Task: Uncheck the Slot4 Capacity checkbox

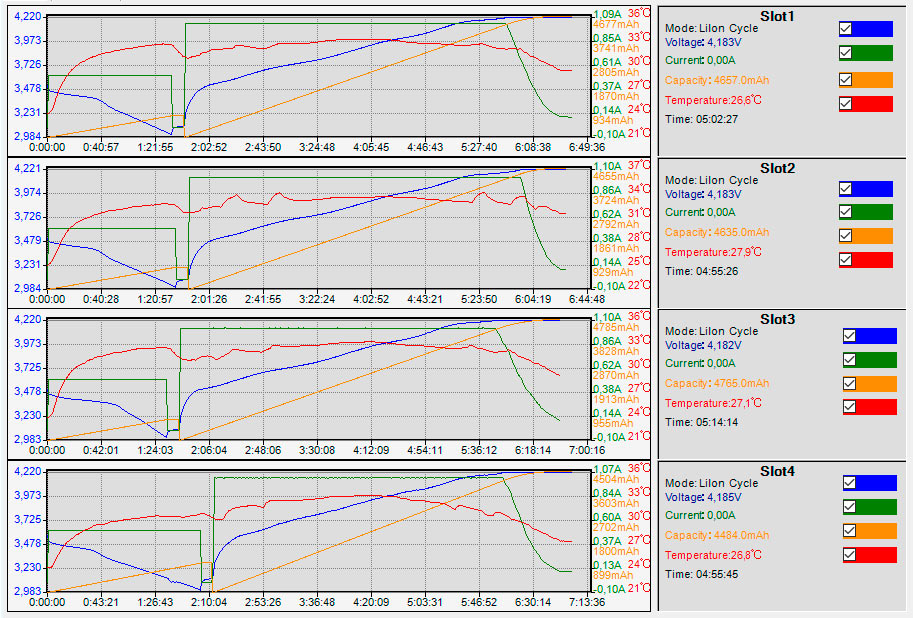Action: click(x=849, y=531)
